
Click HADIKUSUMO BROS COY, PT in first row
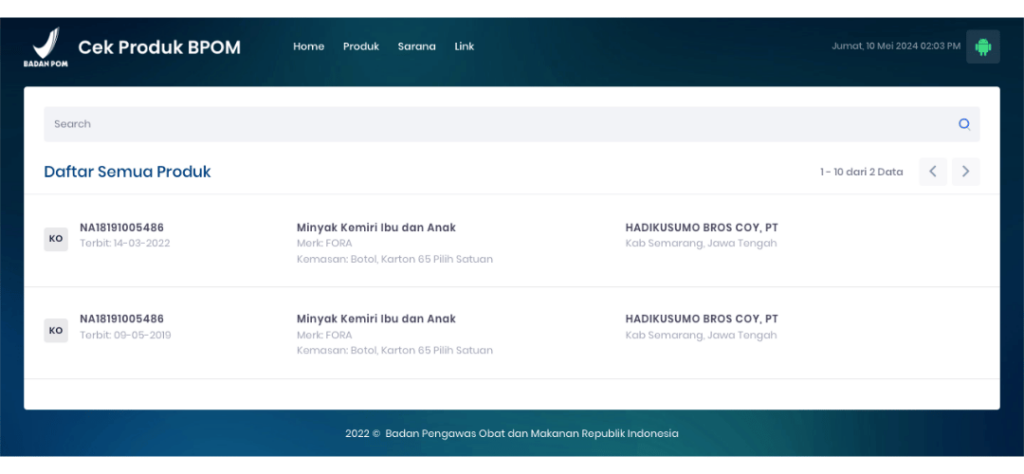tap(701, 228)
